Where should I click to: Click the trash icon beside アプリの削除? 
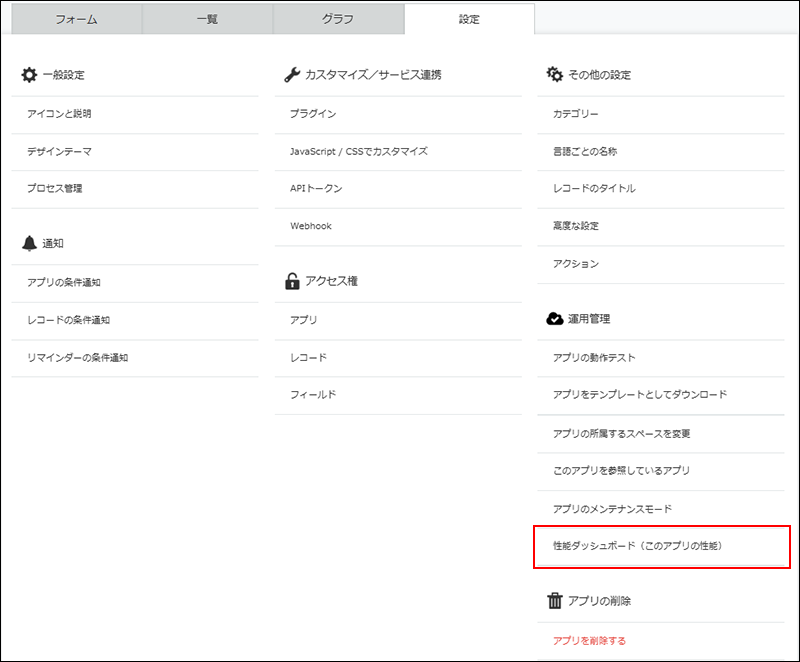click(556, 599)
